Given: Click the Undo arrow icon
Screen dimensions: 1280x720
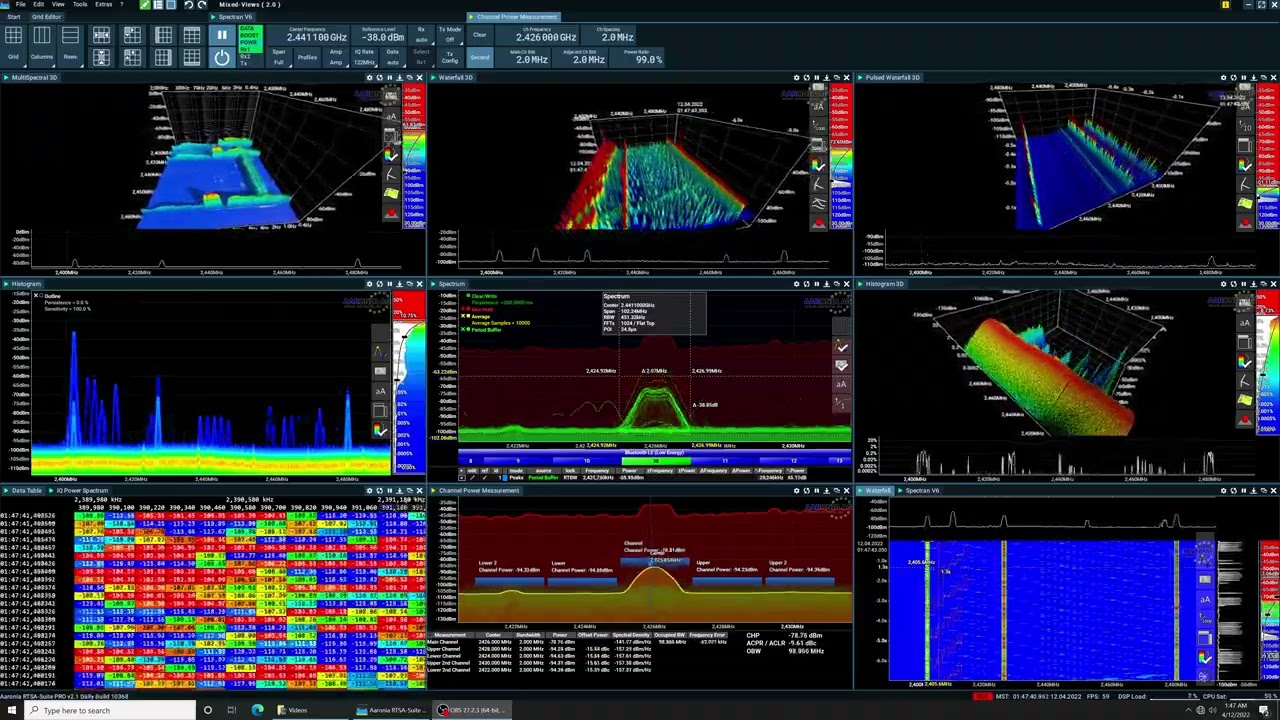Looking at the screenshot, I should click(x=188, y=5).
